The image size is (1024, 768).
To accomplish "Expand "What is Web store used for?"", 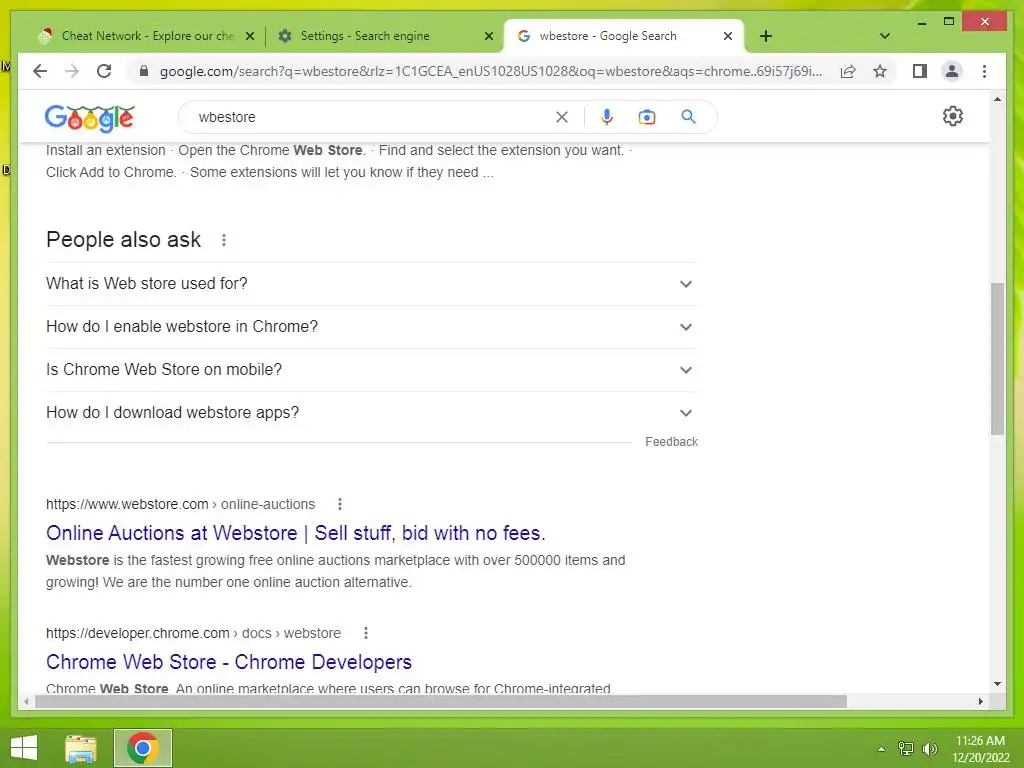I will (372, 283).
